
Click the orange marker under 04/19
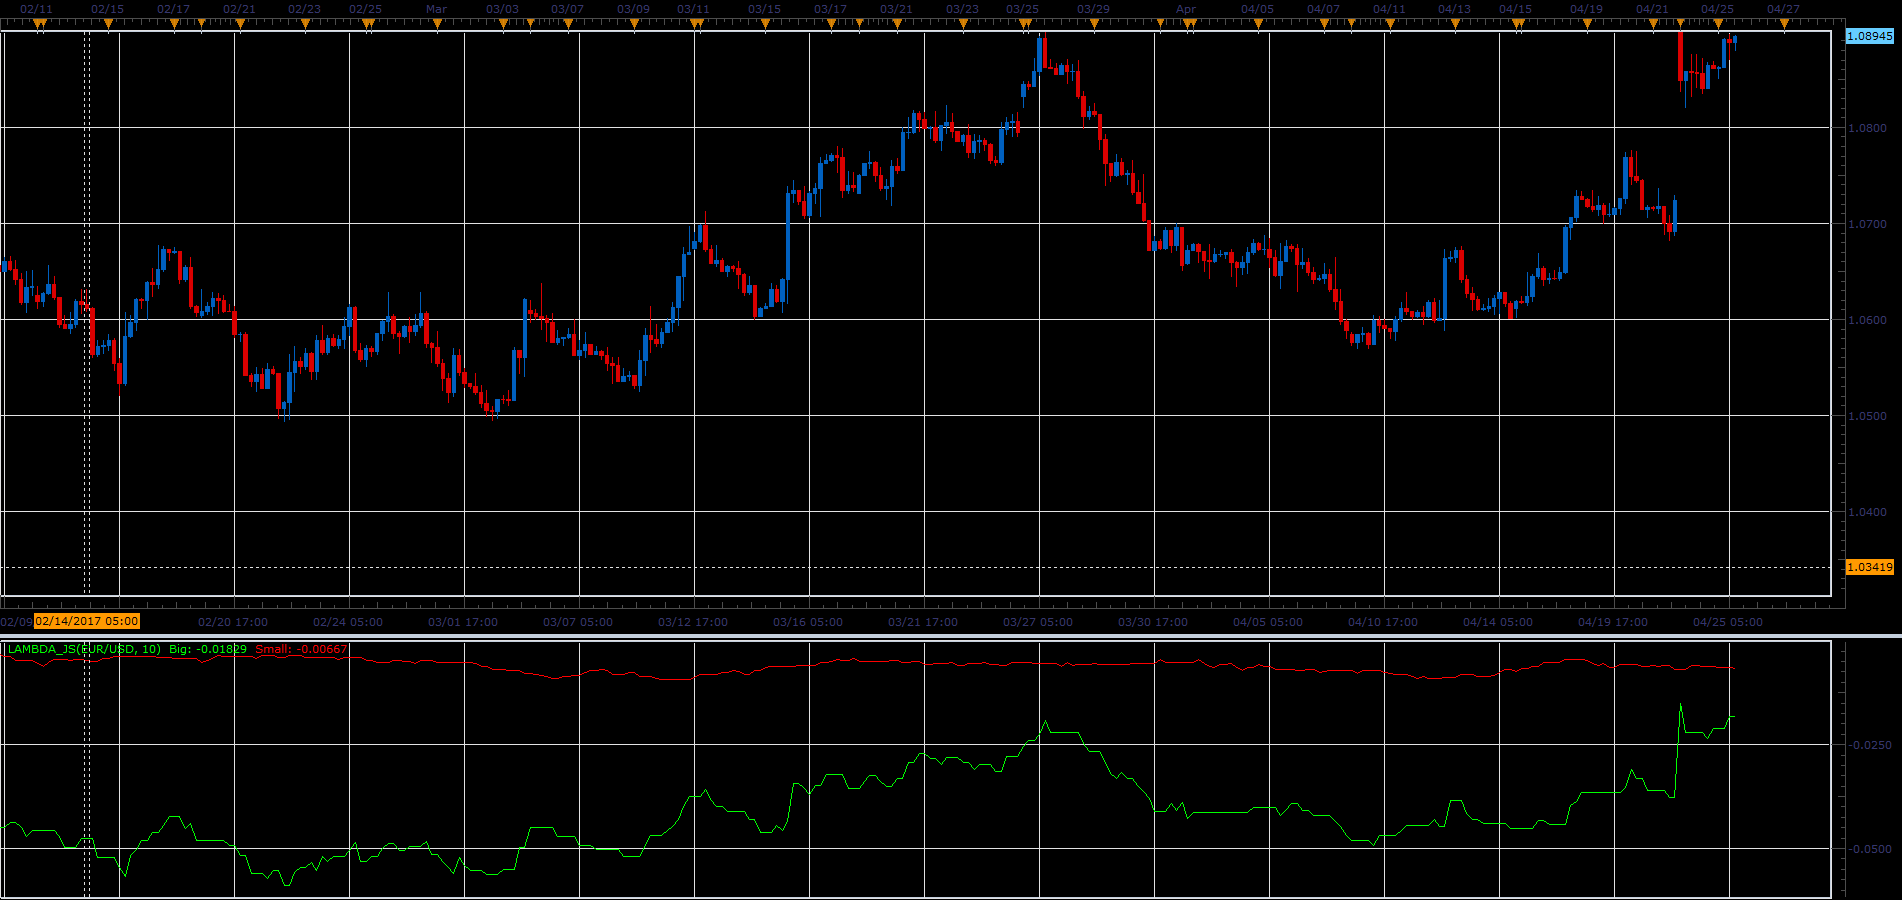coord(1587,23)
